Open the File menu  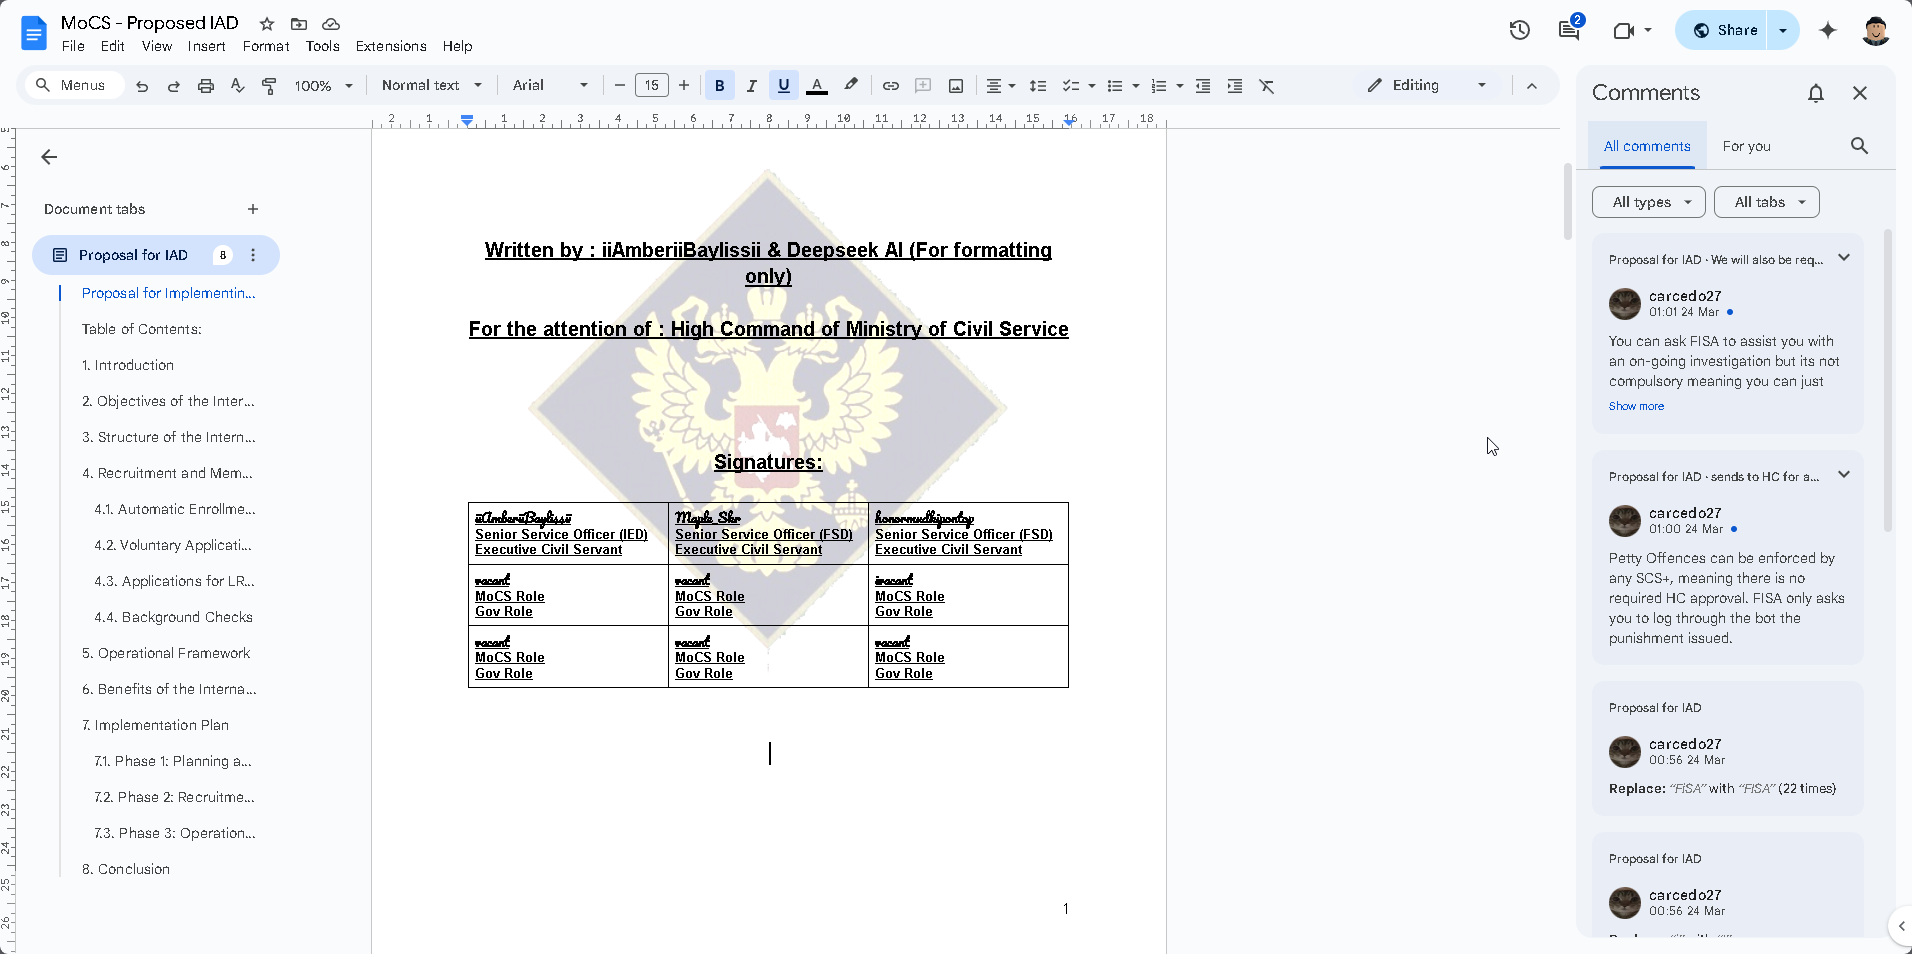click(73, 46)
